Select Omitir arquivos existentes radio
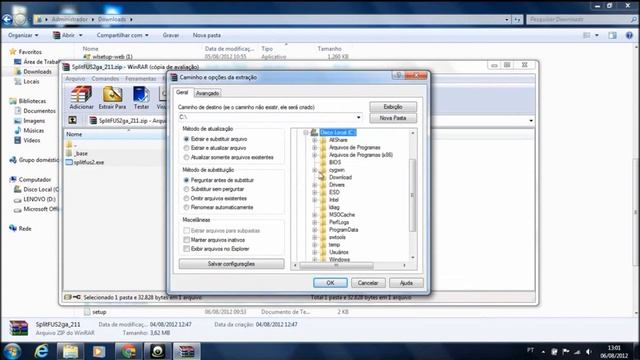This screenshot has width=640, height=360. click(x=186, y=198)
